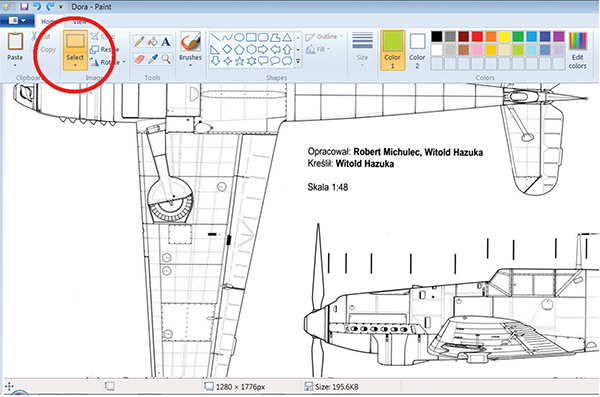The image size is (600, 397).
Task: Select the Eraser tool
Action: (x=140, y=59)
